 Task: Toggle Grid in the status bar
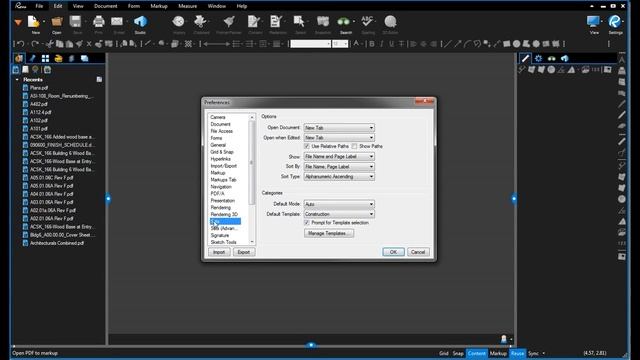point(444,353)
